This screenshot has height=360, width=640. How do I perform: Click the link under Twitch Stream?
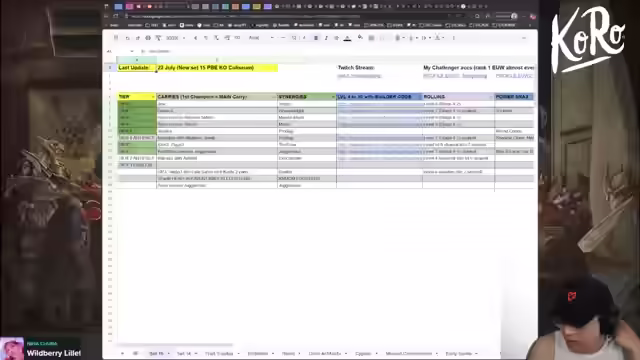359,76
